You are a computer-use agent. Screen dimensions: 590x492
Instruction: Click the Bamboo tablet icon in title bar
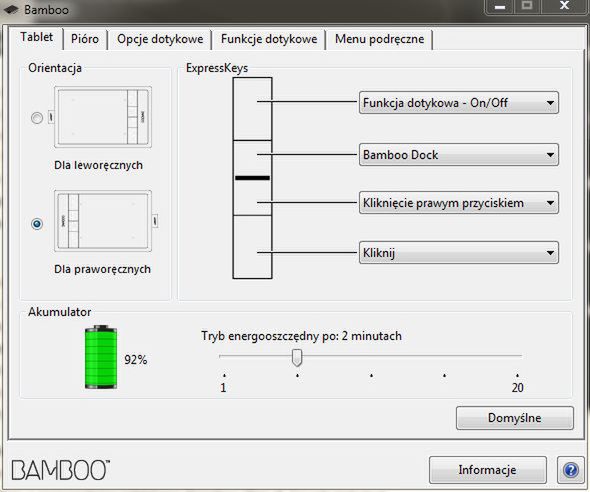pyautogui.click(x=11, y=9)
